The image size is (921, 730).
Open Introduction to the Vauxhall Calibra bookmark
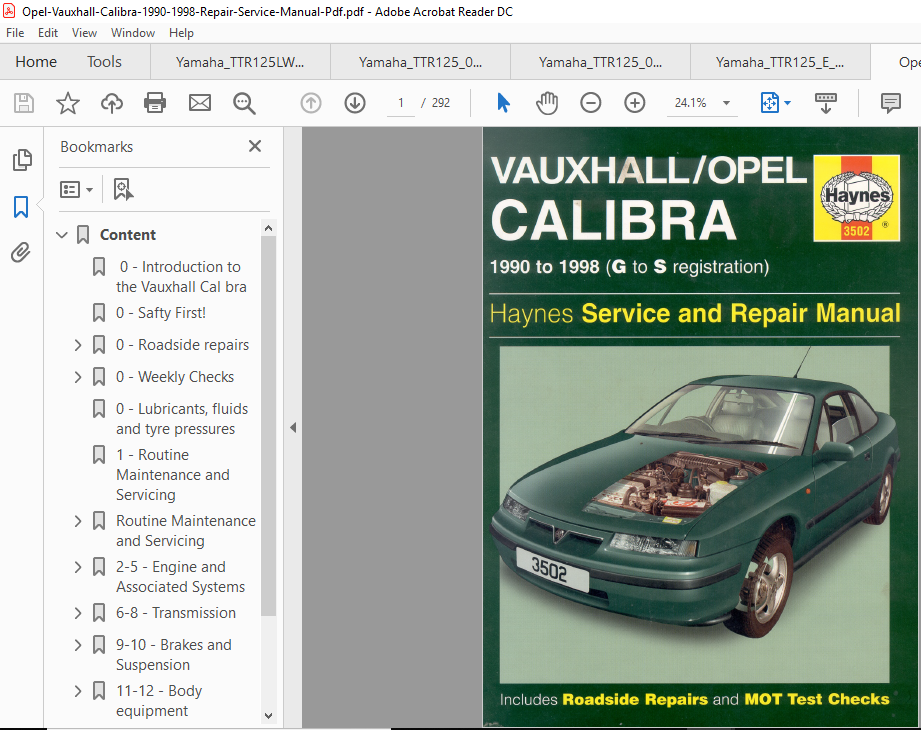pyautogui.click(x=181, y=277)
